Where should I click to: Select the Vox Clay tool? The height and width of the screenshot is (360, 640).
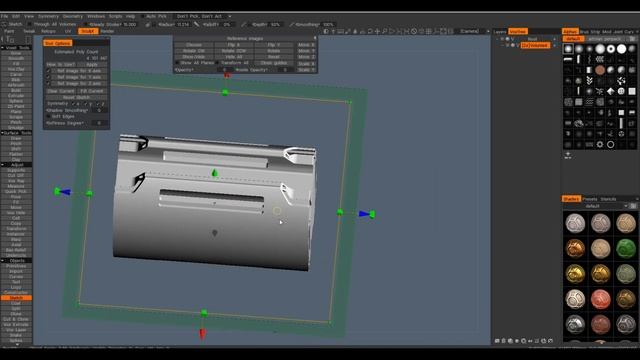tap(16, 69)
